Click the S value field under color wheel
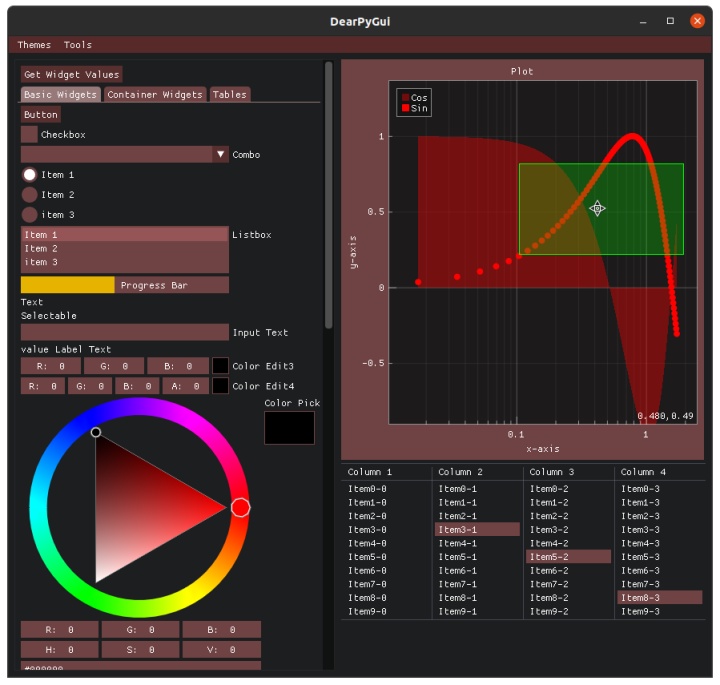This screenshot has width=720, height=685. (x=141, y=650)
